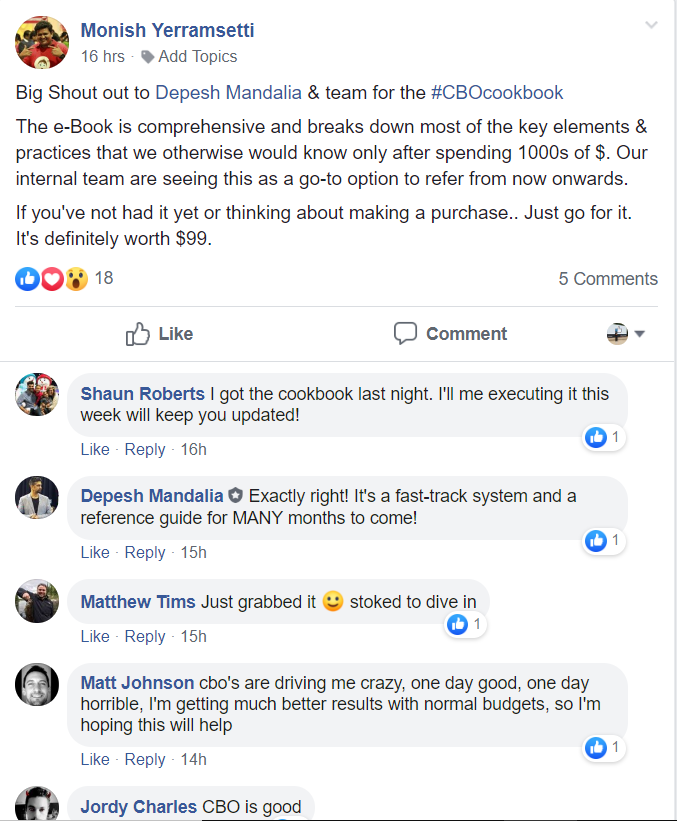The width and height of the screenshot is (677, 821).
Task: Open the #CBOcookbook hashtag link
Action: [497, 93]
